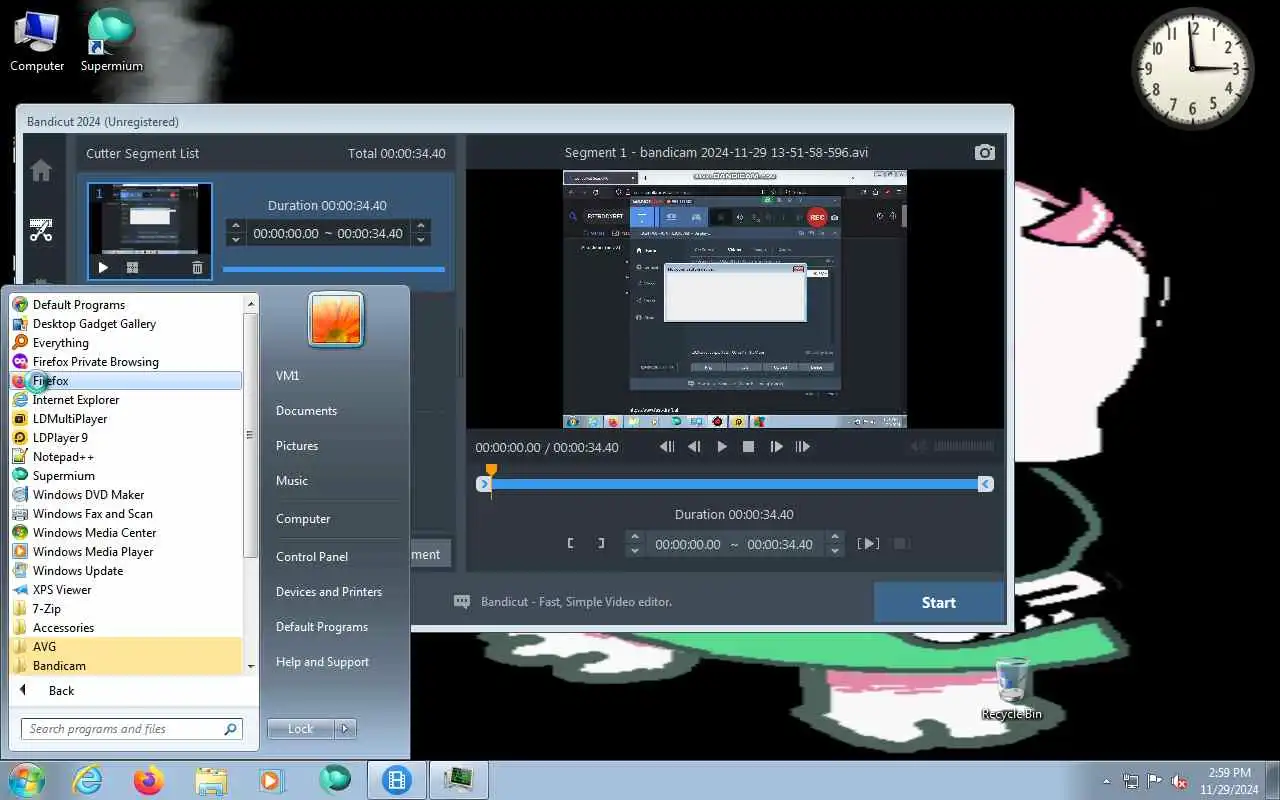The height and width of the screenshot is (800, 1280).
Task: Click the Start menu user picture
Action: [336, 319]
